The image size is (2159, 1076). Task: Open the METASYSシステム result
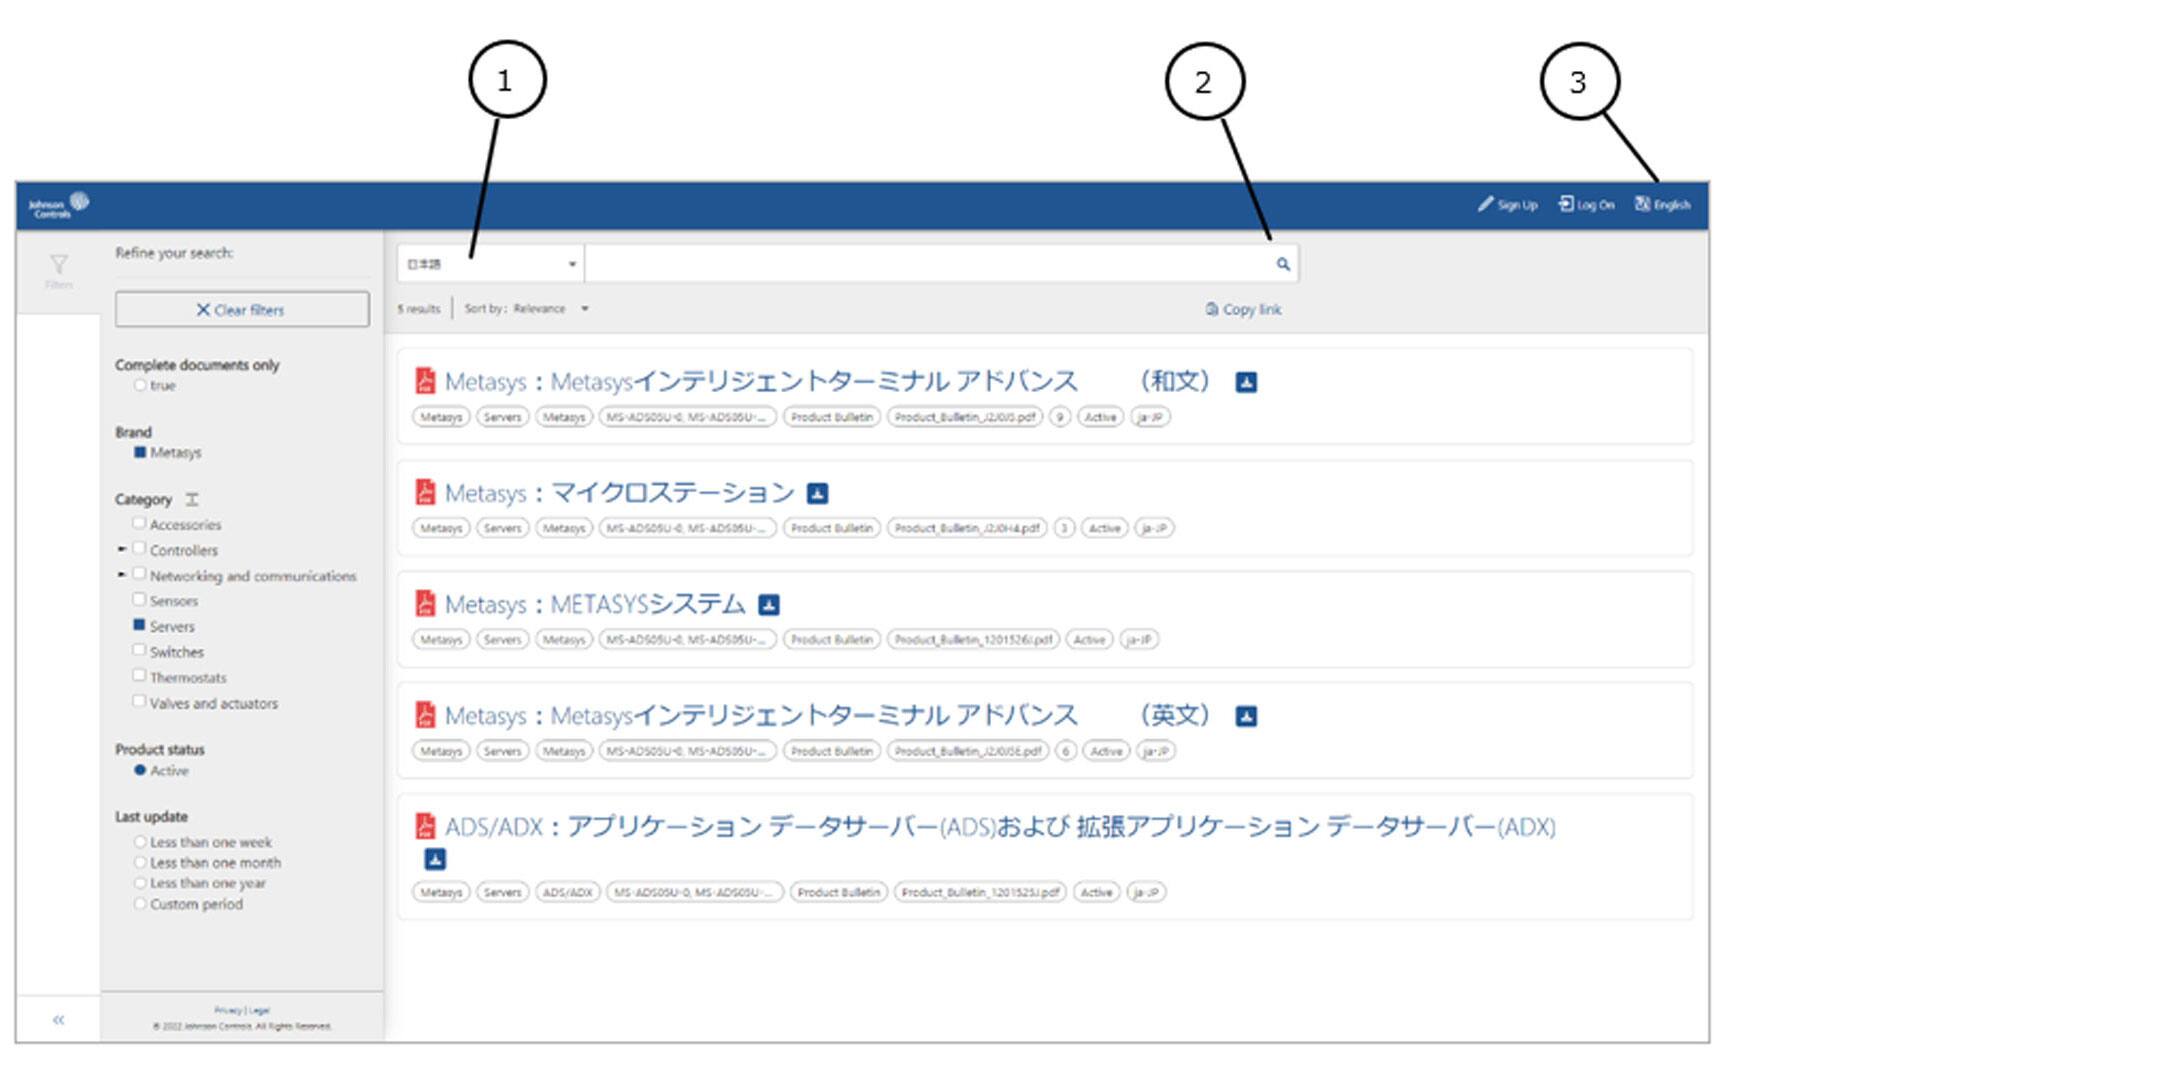(595, 605)
